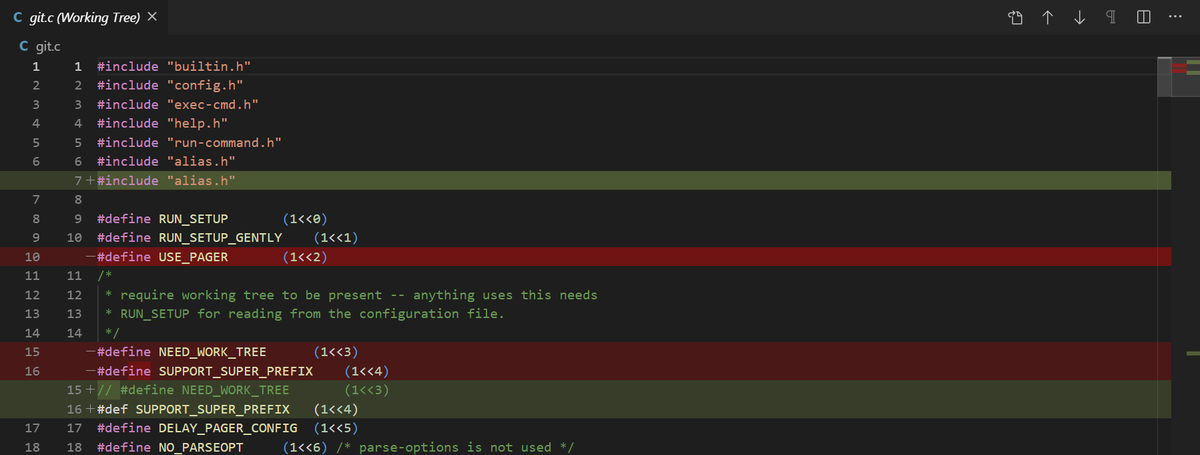
Task: Click the Open File icon in toolbar
Action: pos(1014,17)
